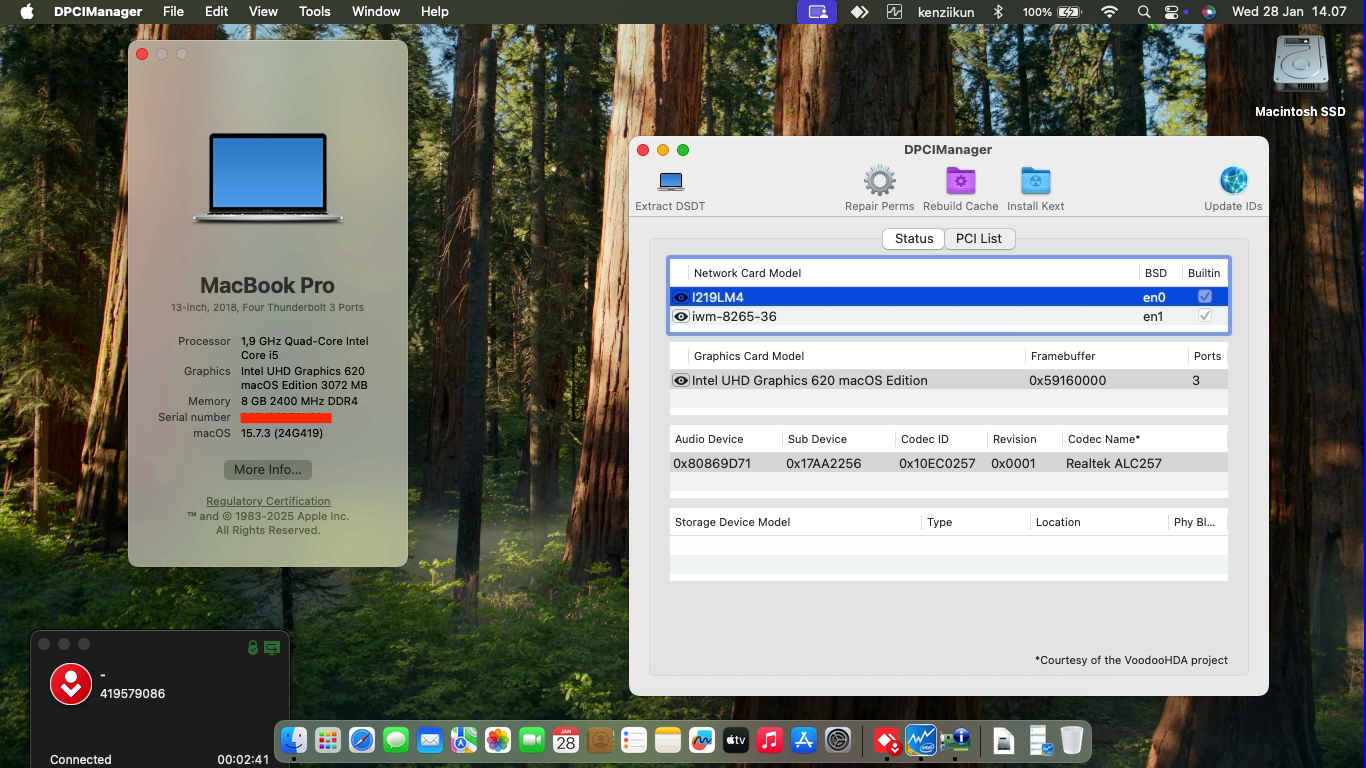The height and width of the screenshot is (768, 1366).
Task: Toggle the Builtin checkbox for en1
Action: tap(1205, 315)
